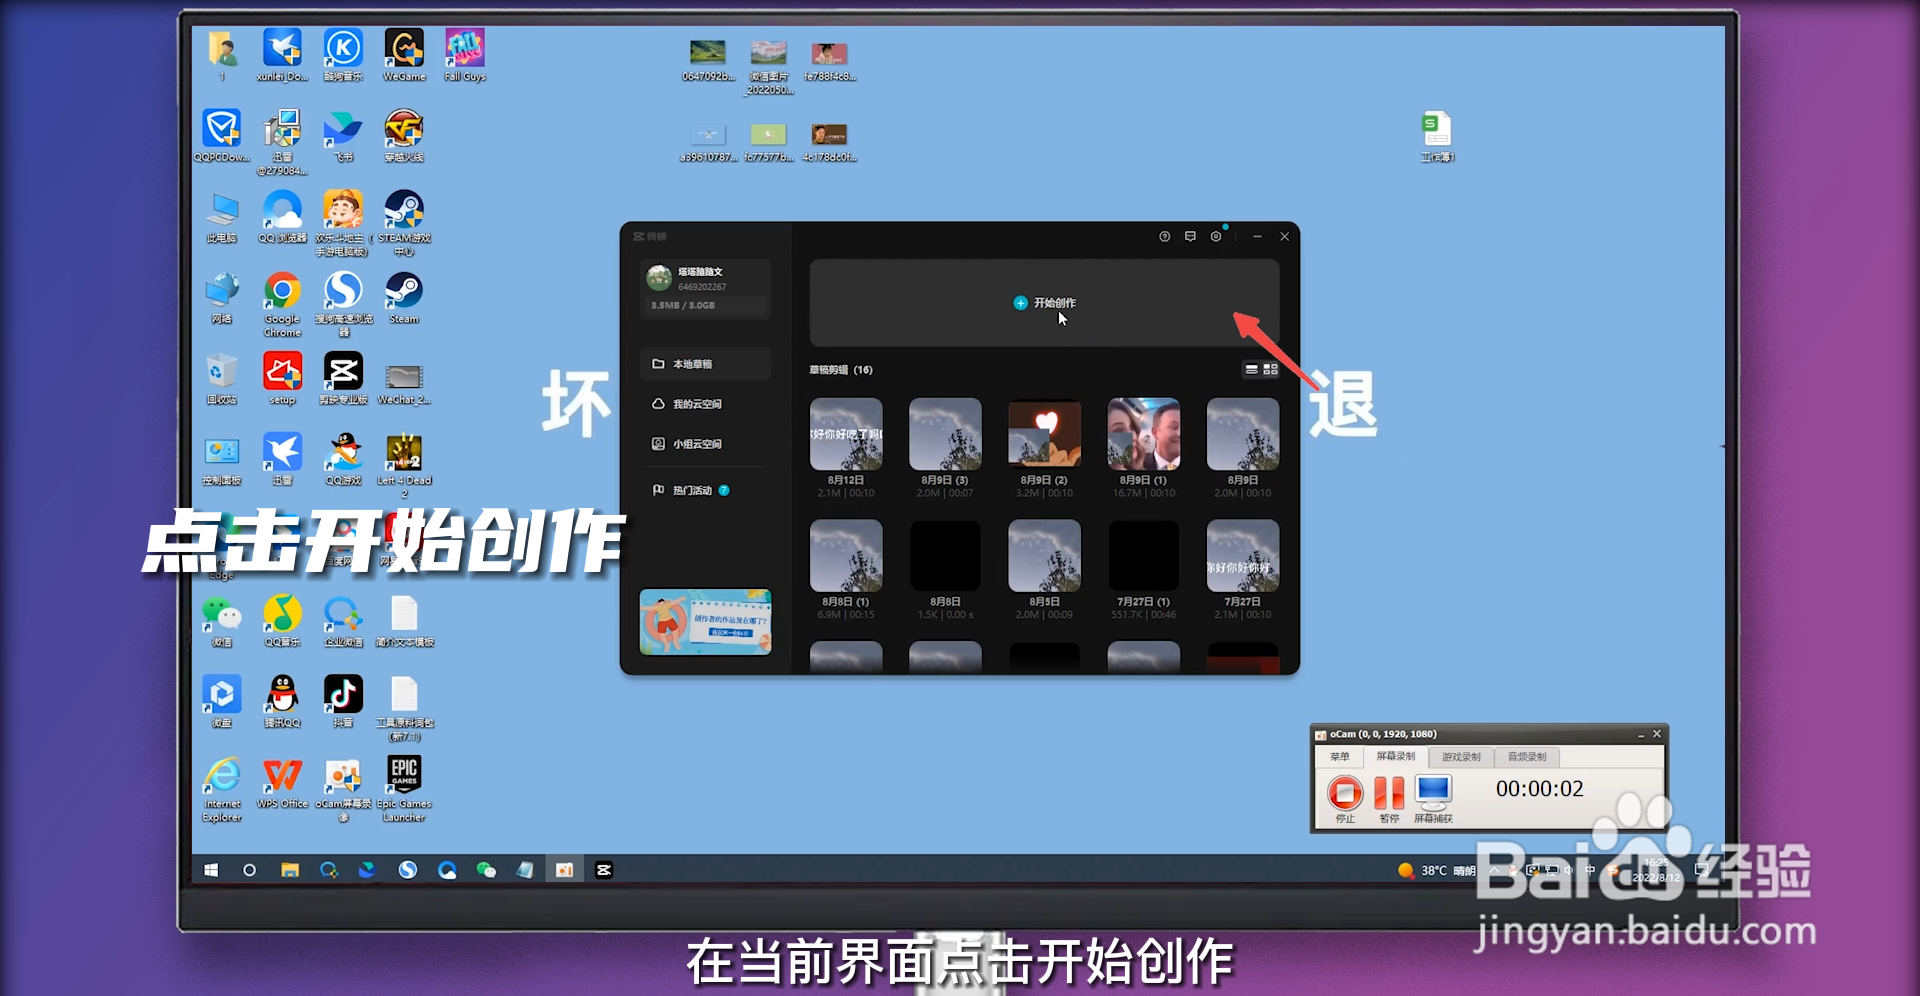1920x996 pixels.
Task: Expand hidden icons in the system tray
Action: tap(1493, 870)
